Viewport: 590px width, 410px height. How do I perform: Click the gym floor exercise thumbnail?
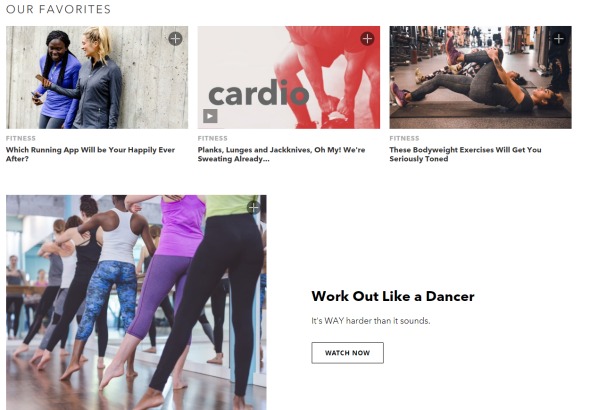tap(481, 77)
